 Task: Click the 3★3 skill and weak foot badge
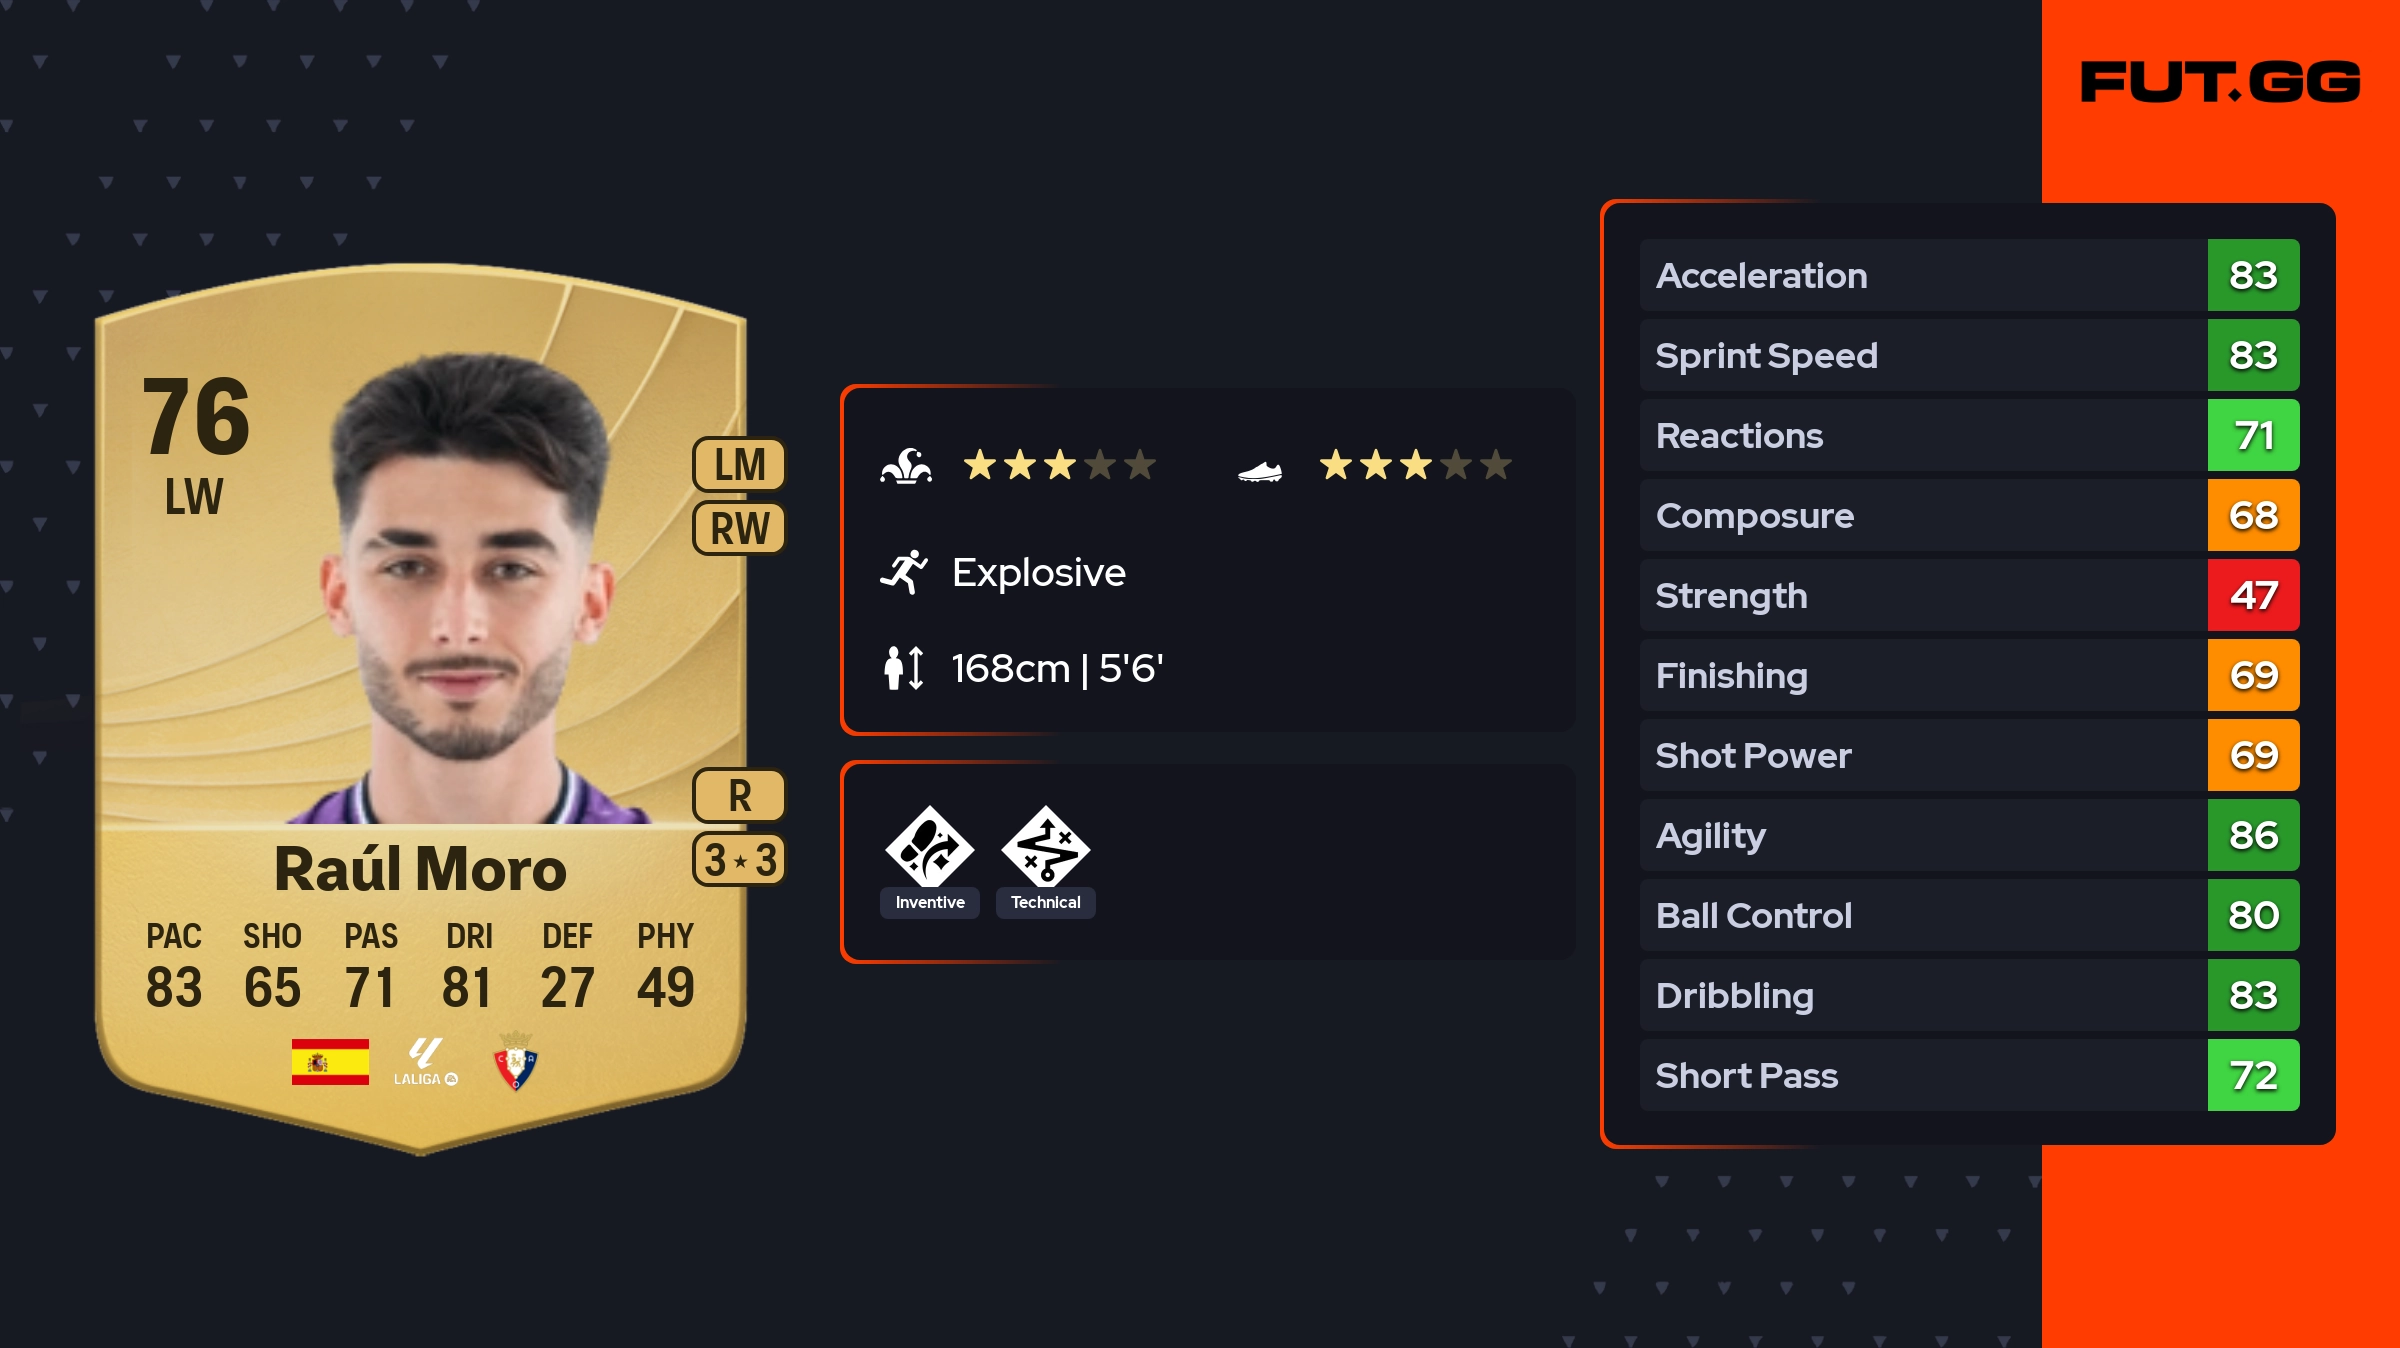pos(740,860)
